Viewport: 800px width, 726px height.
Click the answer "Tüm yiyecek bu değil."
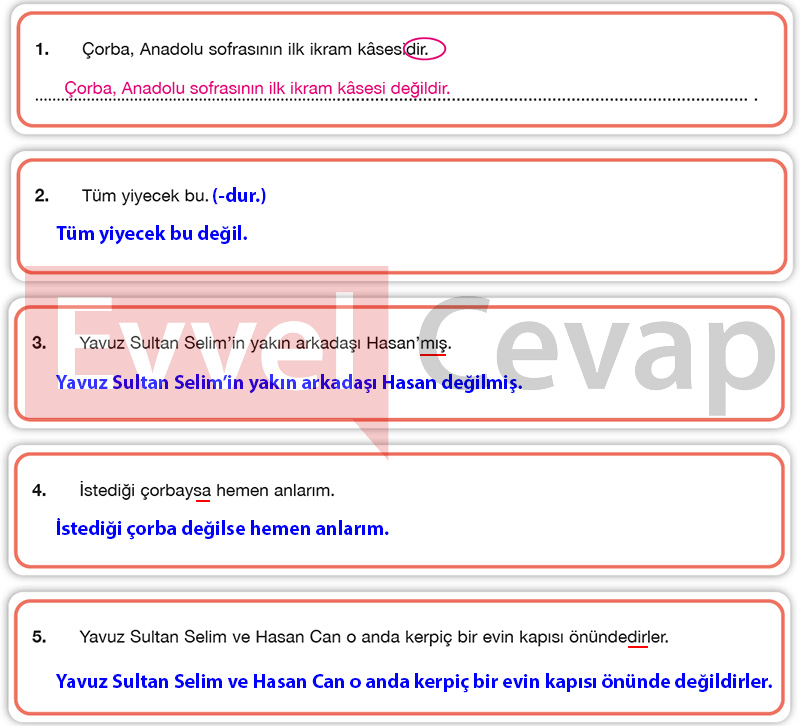coord(152,234)
